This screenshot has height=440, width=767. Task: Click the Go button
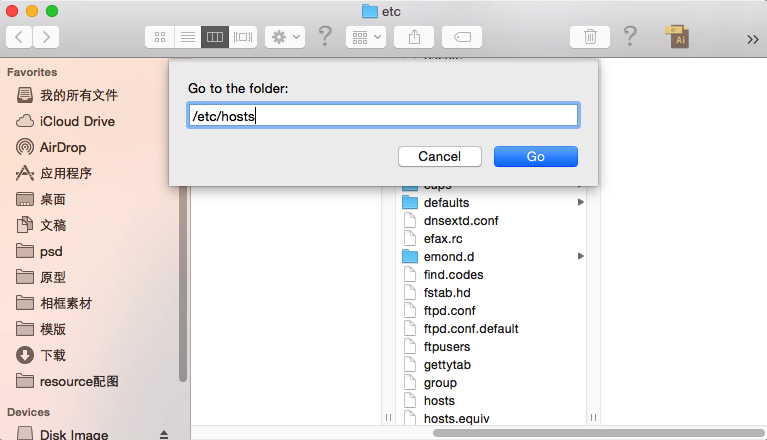(536, 156)
